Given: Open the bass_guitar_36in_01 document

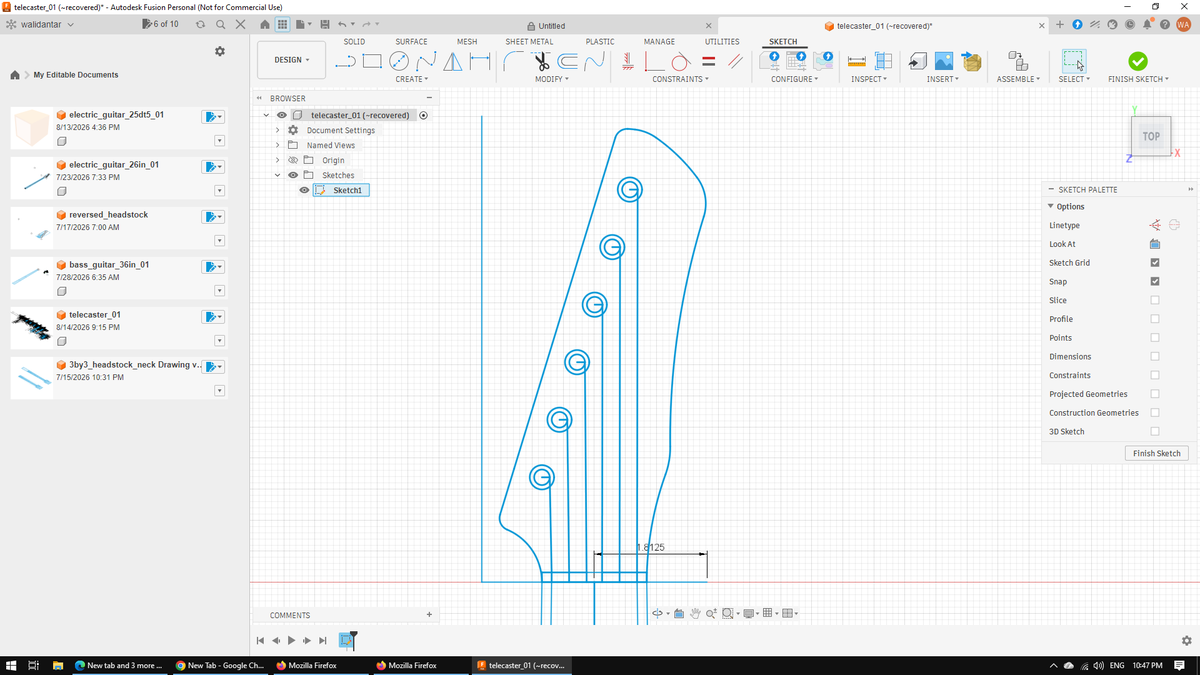Looking at the screenshot, I should coord(109,265).
